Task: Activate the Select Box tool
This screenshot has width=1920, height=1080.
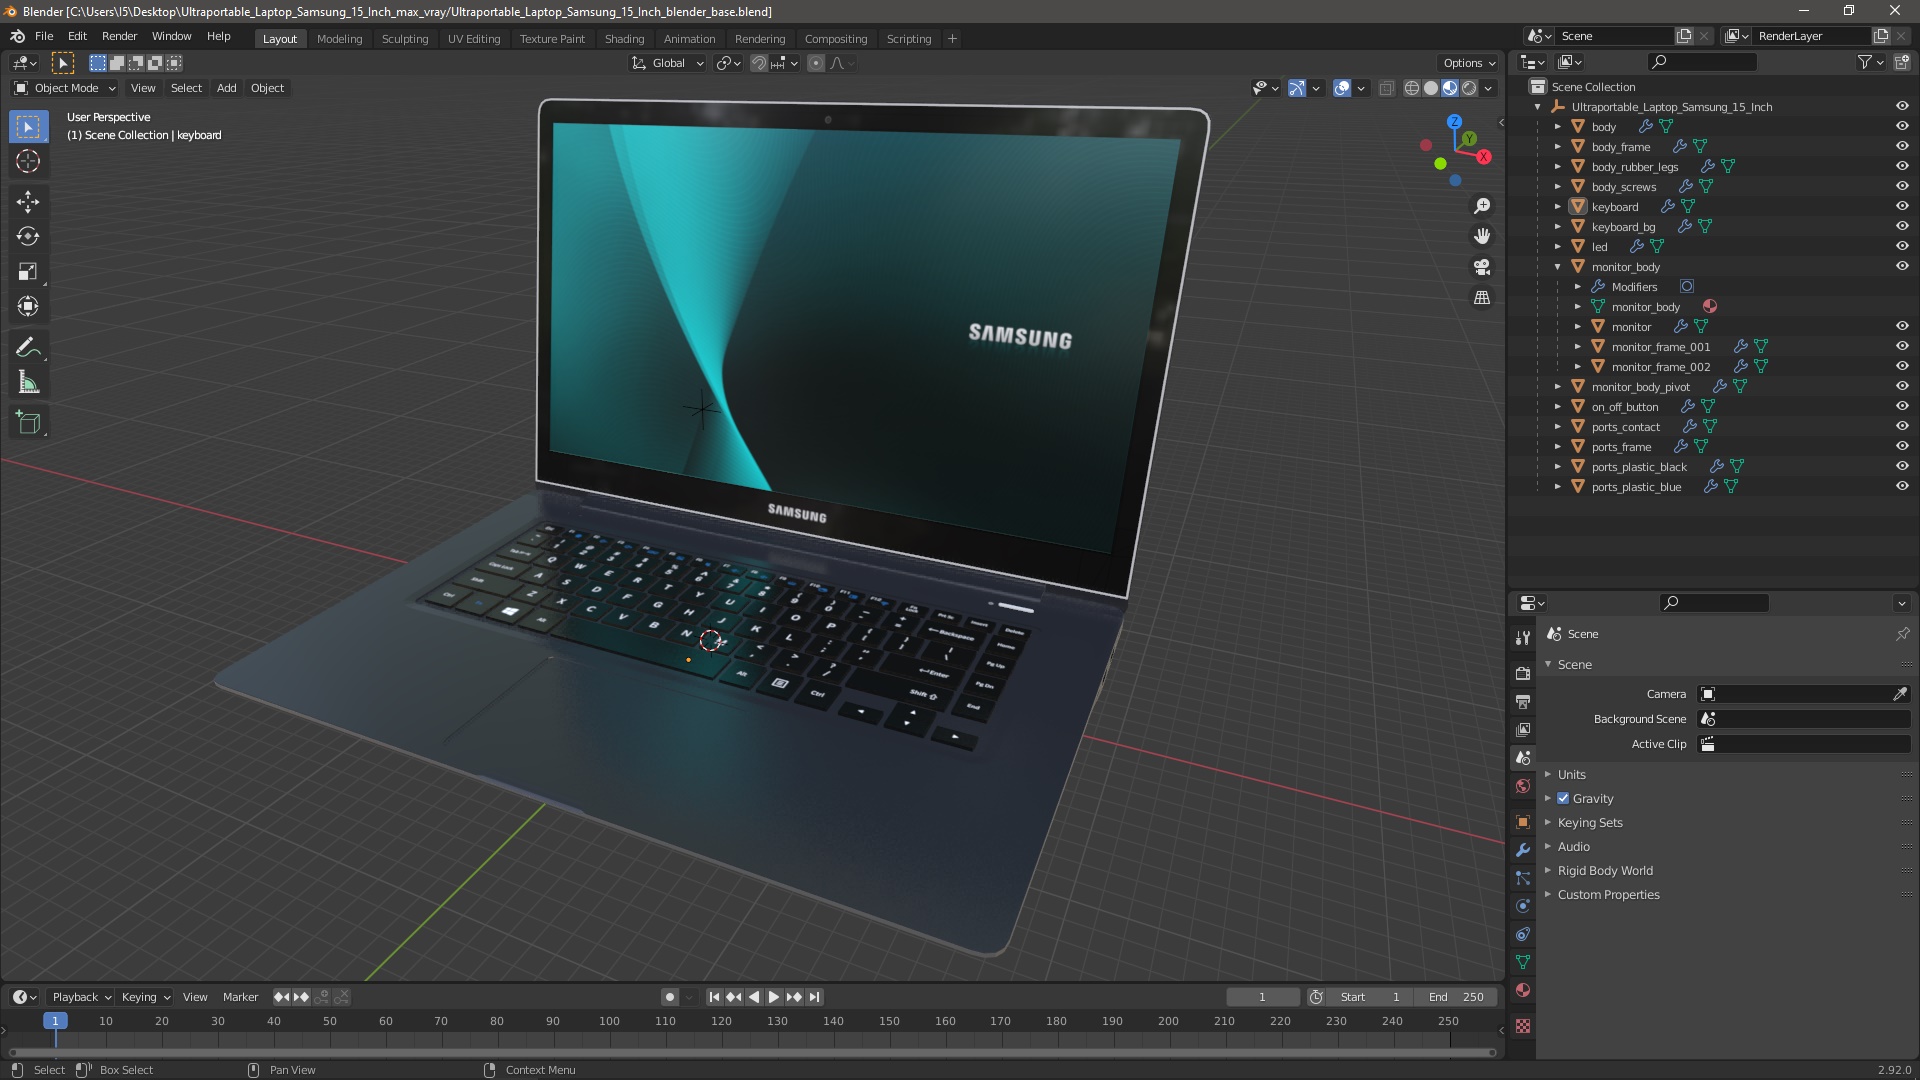Action: point(28,127)
